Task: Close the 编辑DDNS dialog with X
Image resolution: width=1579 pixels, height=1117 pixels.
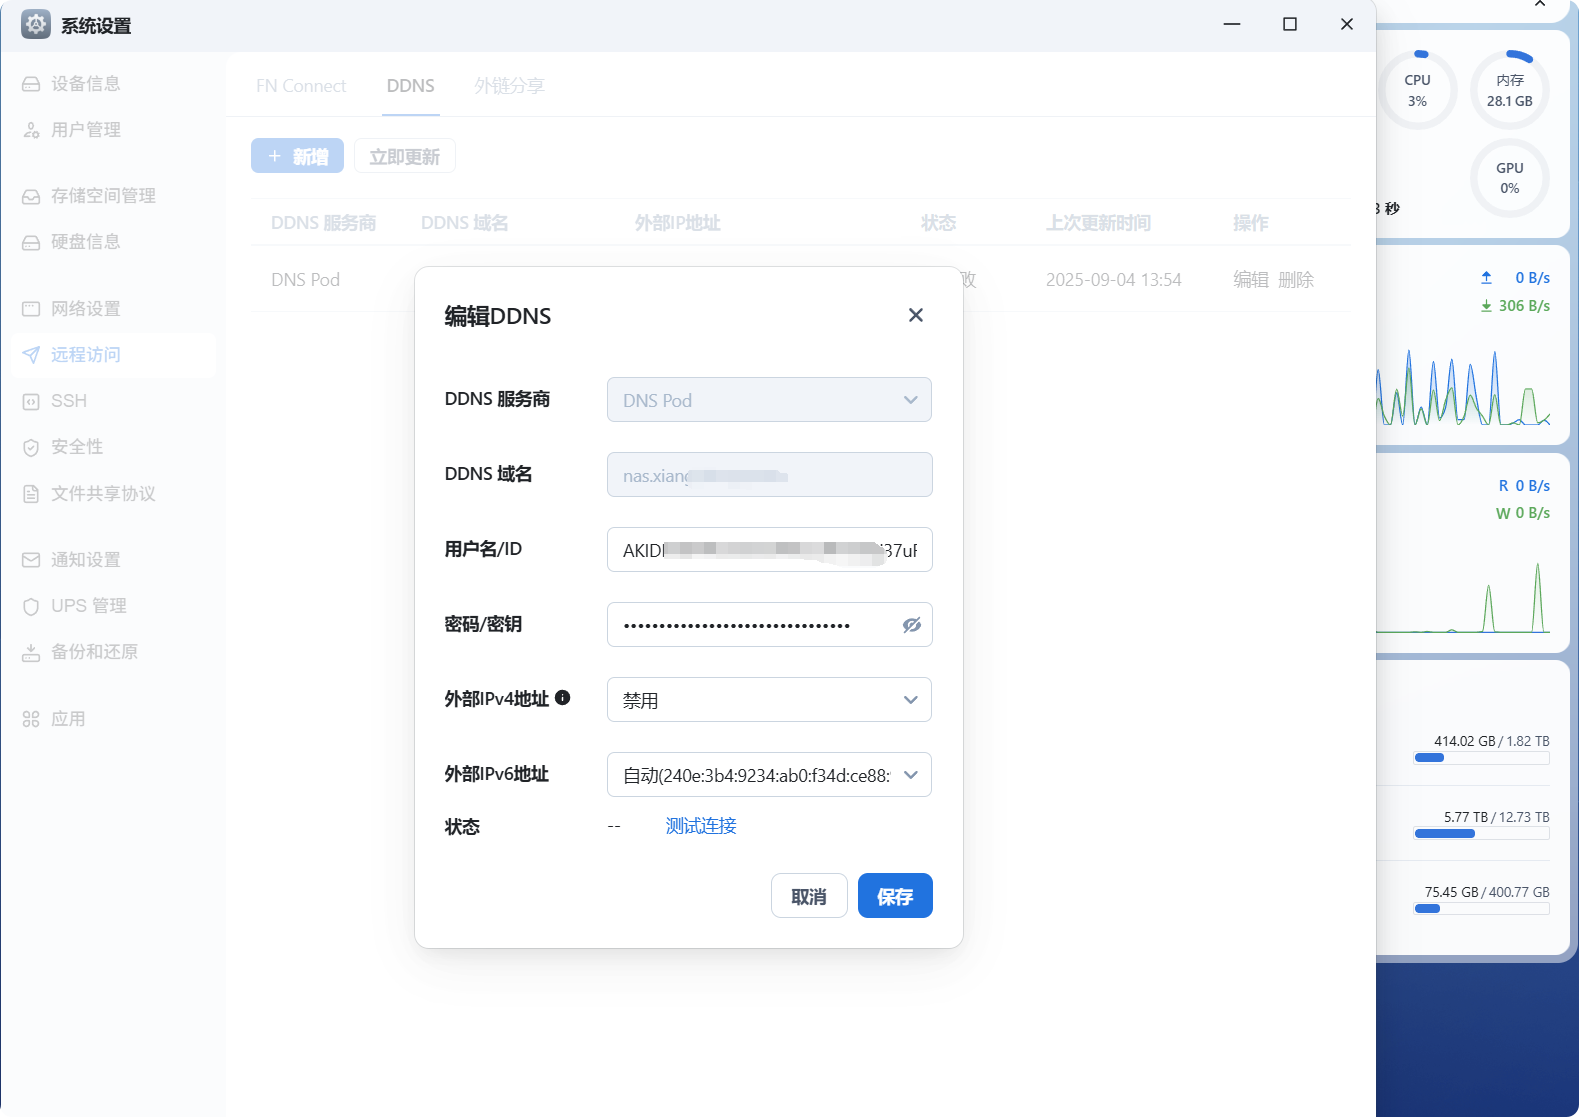Action: click(x=915, y=315)
